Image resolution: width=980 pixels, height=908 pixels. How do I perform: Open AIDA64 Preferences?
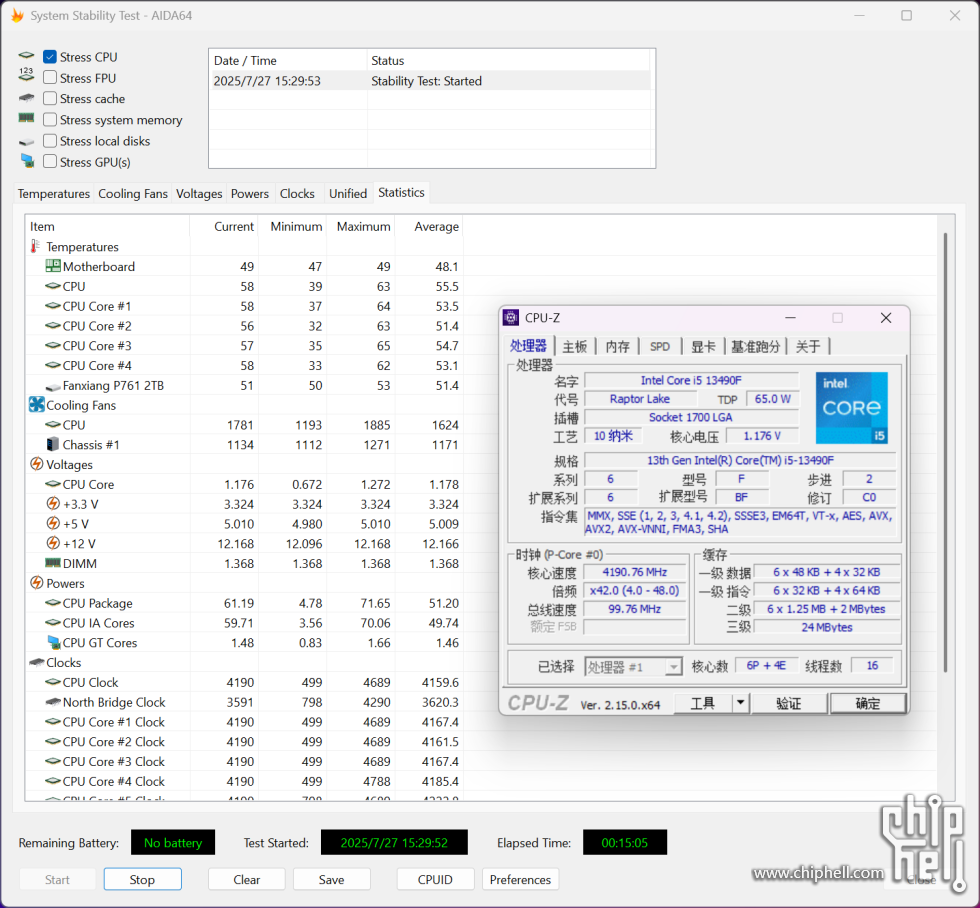pos(520,879)
